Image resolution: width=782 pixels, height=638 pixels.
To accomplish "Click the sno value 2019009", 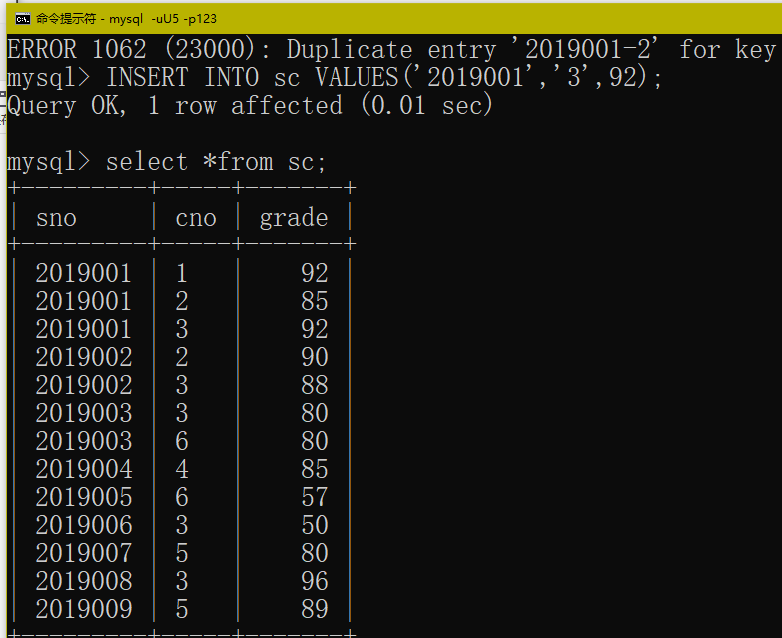I will (x=83, y=609).
